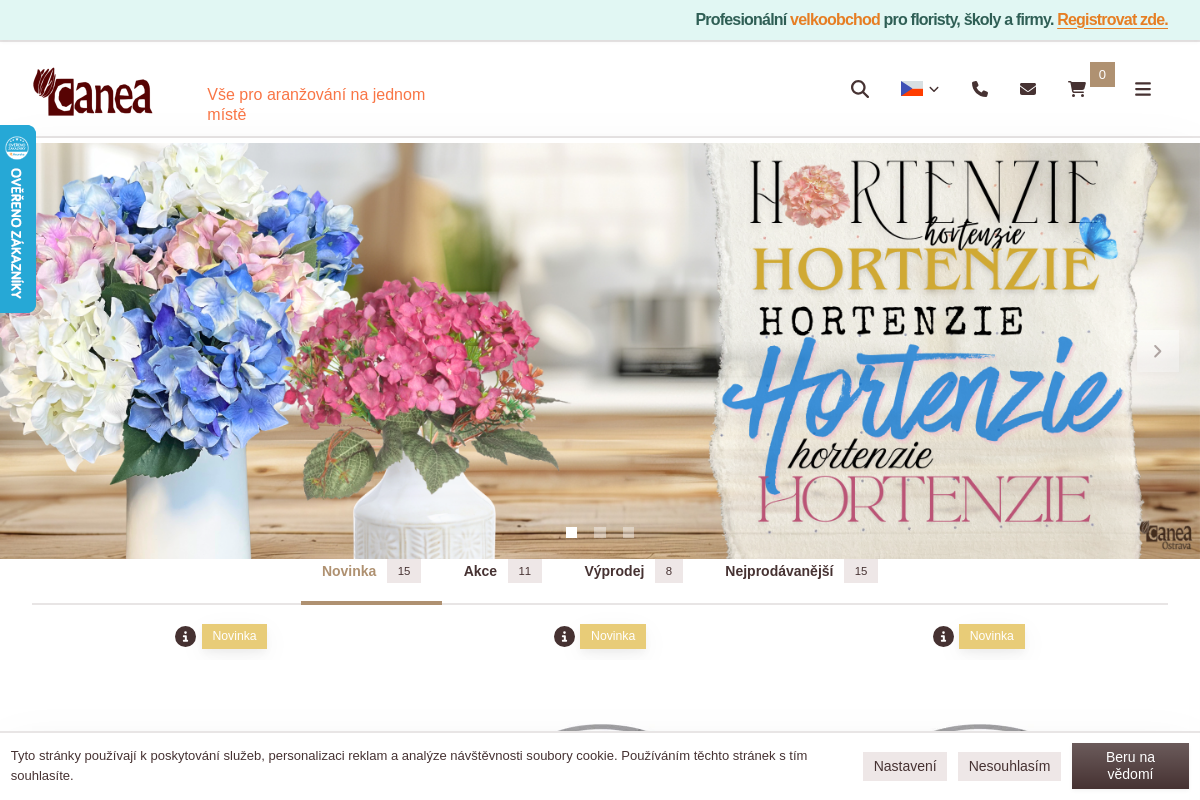Select the second carousel slide dot

(x=600, y=533)
